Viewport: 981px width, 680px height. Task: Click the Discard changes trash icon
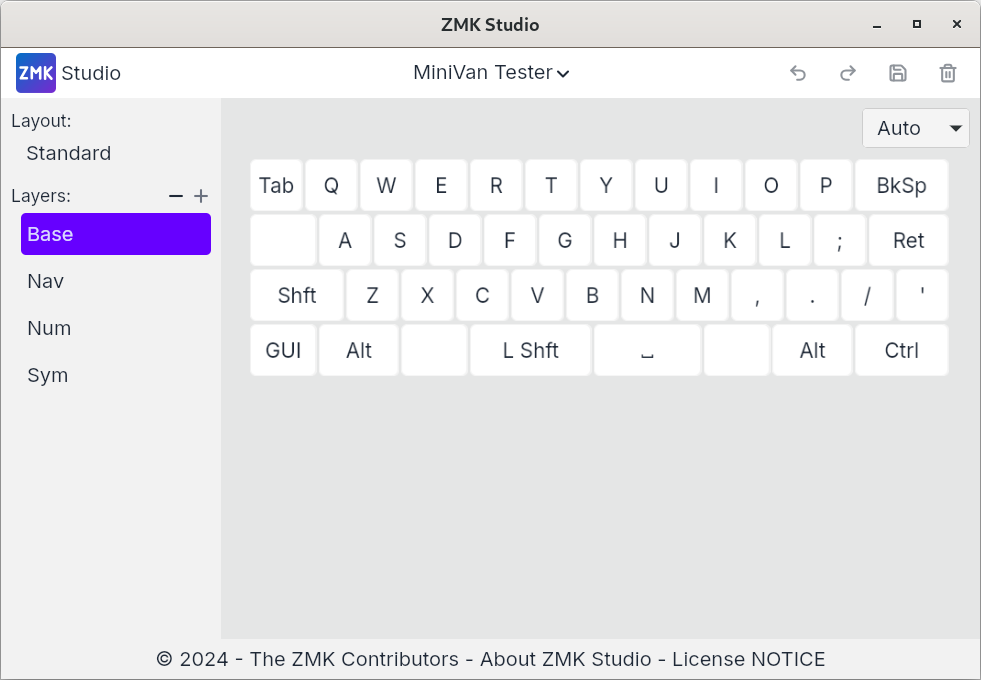click(947, 73)
